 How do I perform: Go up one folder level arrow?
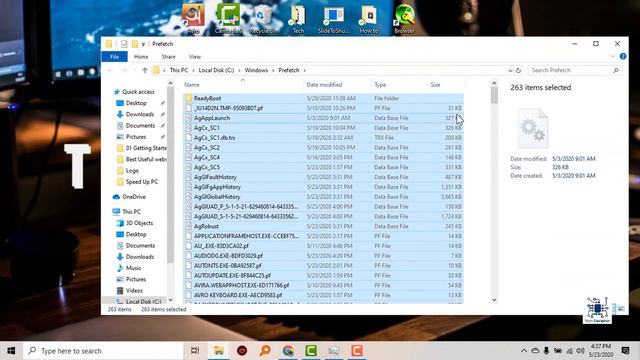[144, 70]
